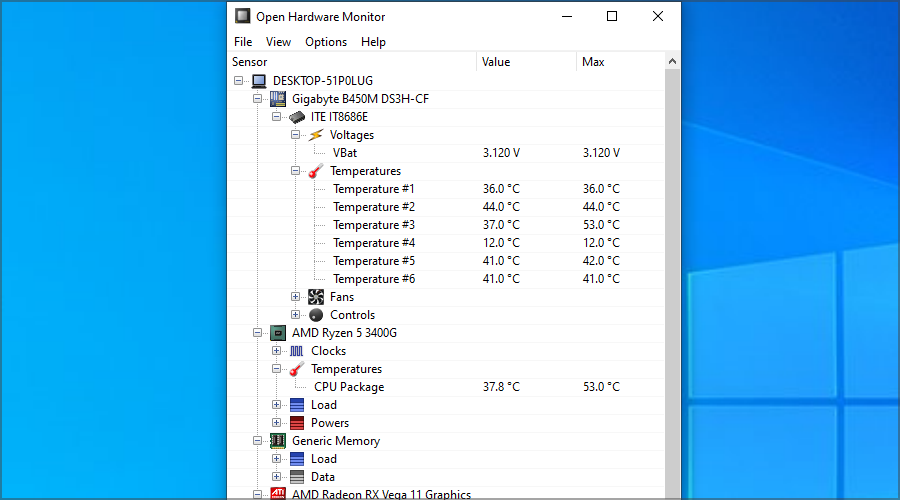Click the Controls black circle icon
900x500 pixels.
pos(316,315)
